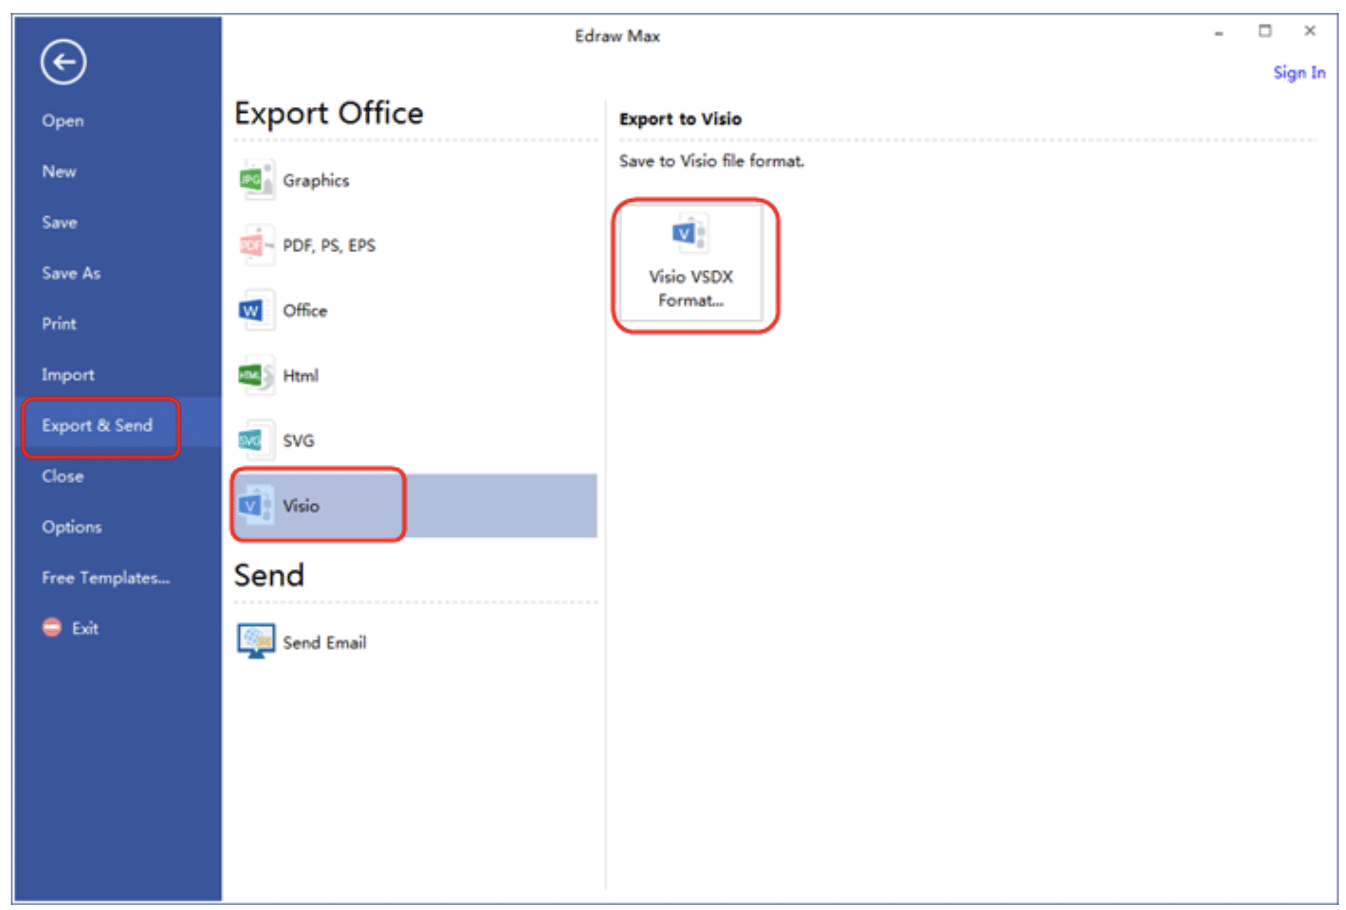Go back using the circled arrow icon
The width and height of the screenshot is (1346, 910).
click(63, 62)
